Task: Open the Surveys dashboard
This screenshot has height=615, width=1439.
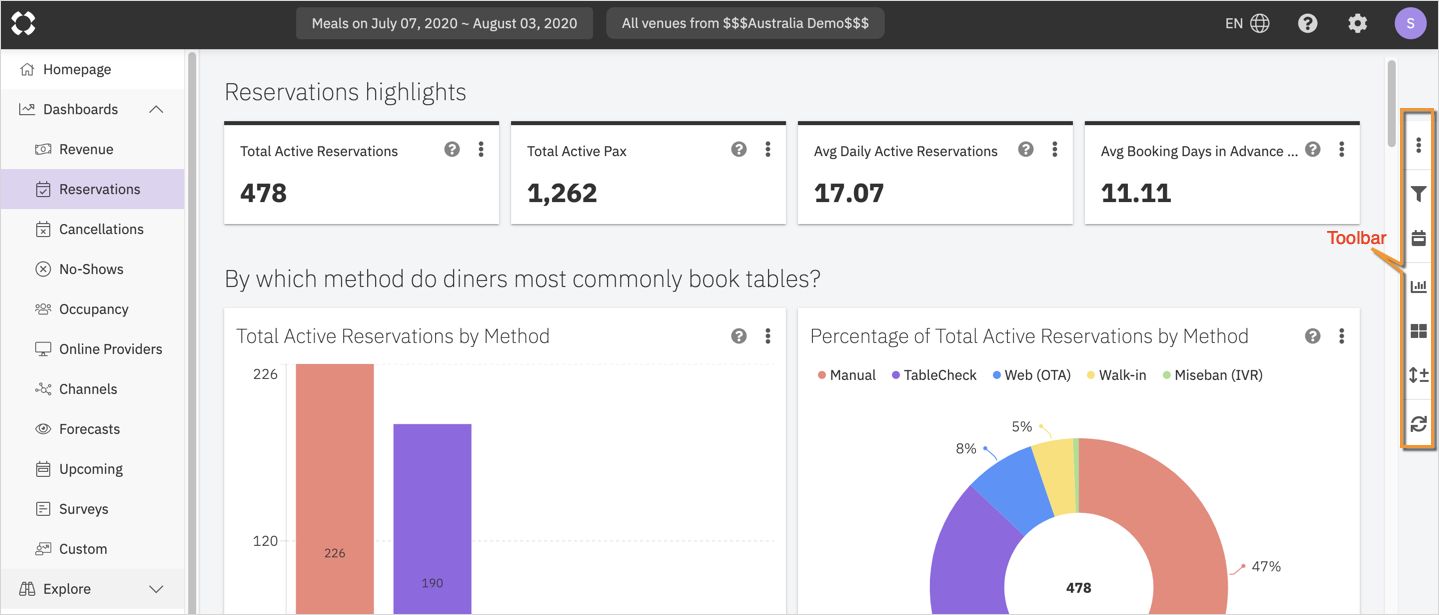Action: [x=92, y=509]
